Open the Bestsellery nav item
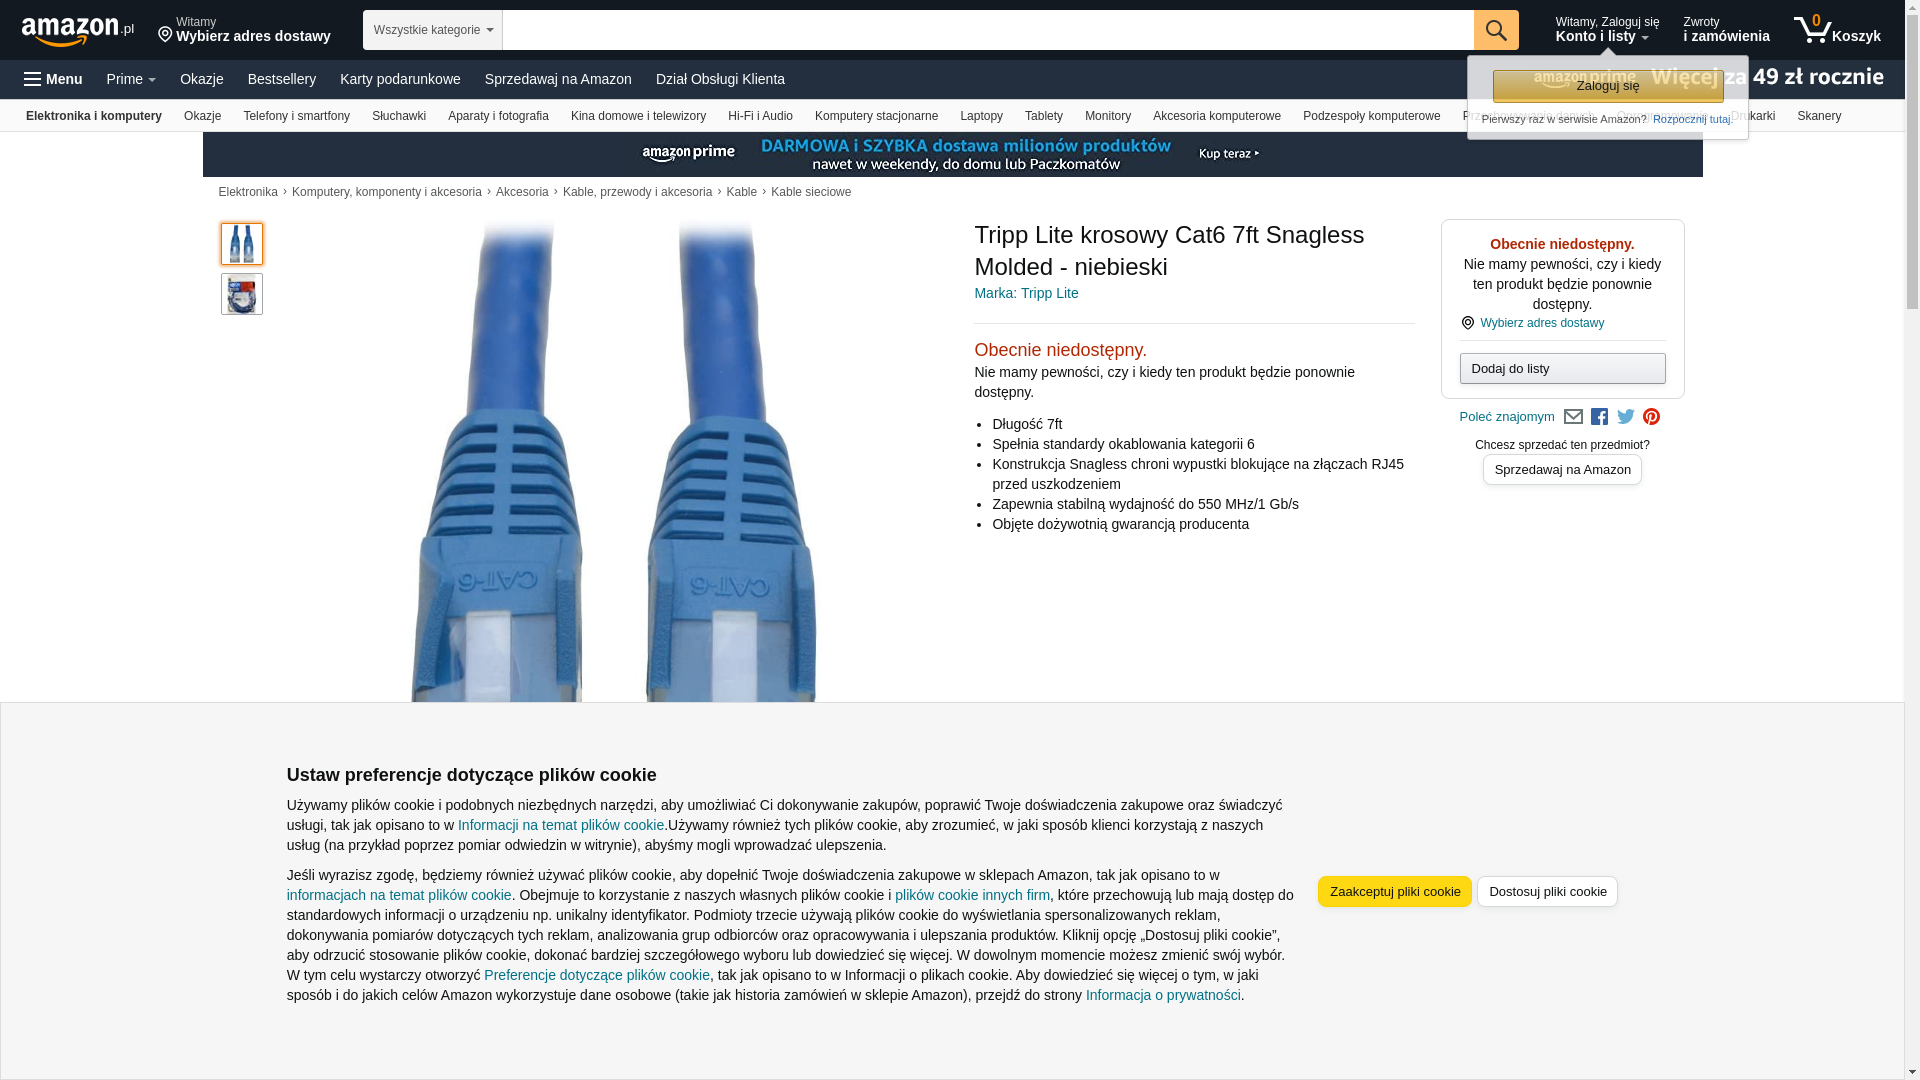This screenshot has height=1080, width=1920. pyautogui.click(x=282, y=79)
